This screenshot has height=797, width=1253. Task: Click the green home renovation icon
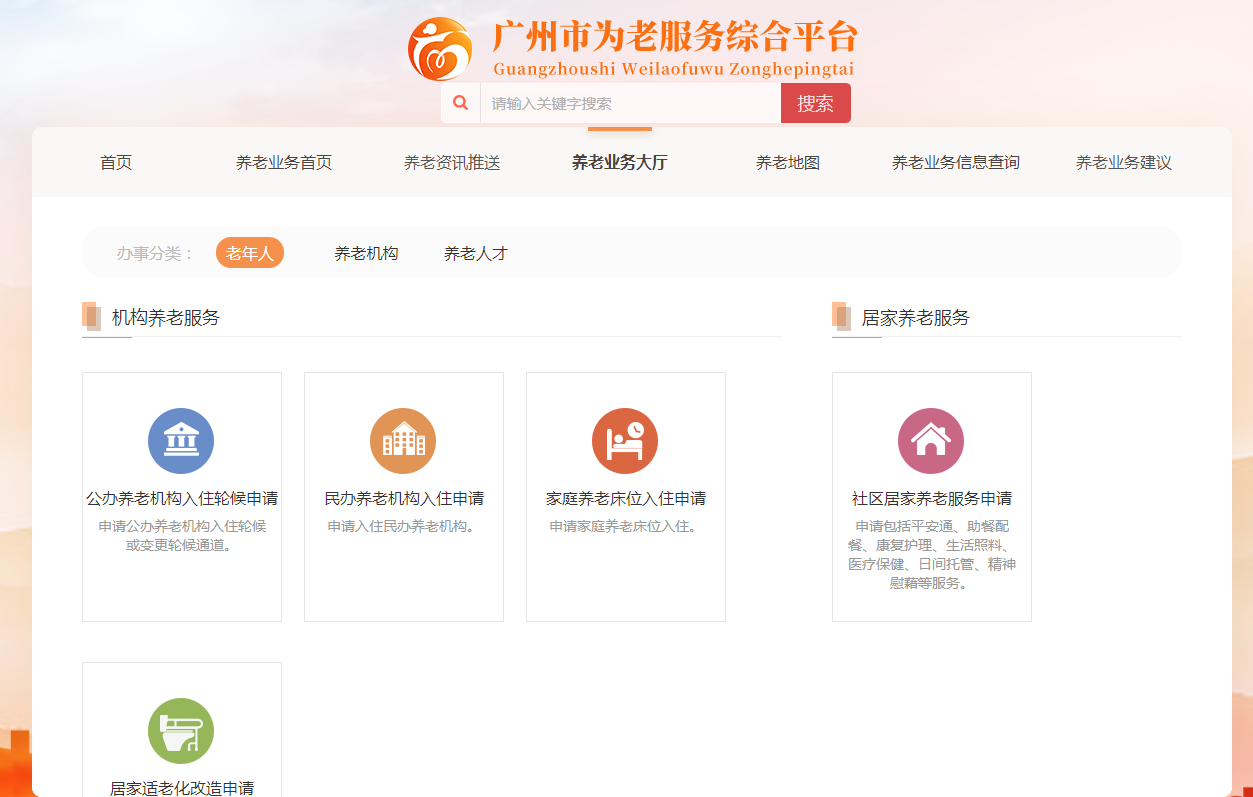(x=181, y=731)
